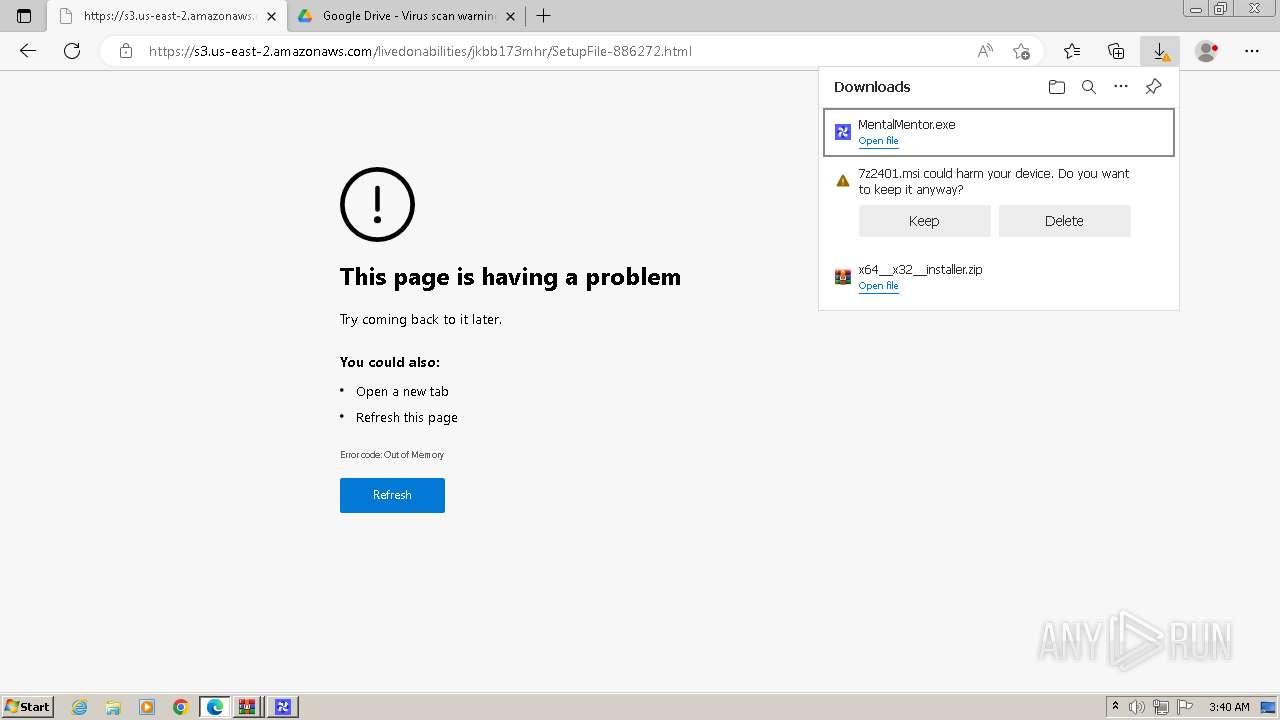Click warning icon beside 7z2401.msi
Screen dimensions: 1280x720
pyautogui.click(x=843, y=181)
